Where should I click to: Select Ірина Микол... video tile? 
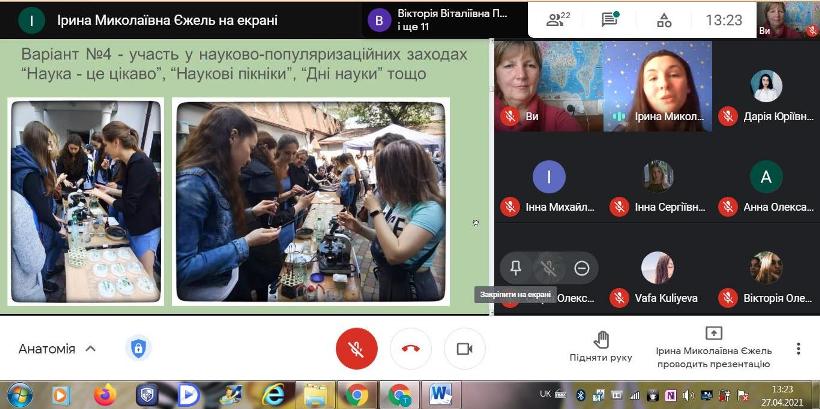657,86
